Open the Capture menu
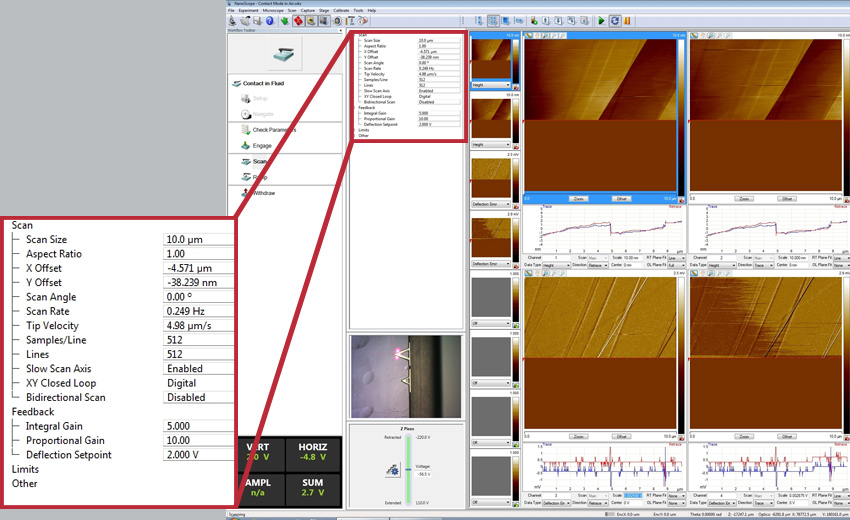Viewport: 850px width, 520px height. click(x=307, y=10)
